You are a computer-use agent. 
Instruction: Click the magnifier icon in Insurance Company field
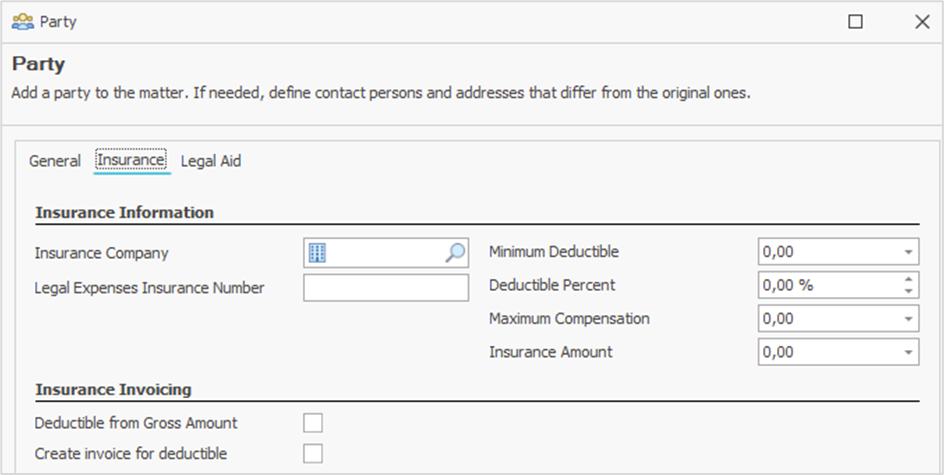(455, 253)
